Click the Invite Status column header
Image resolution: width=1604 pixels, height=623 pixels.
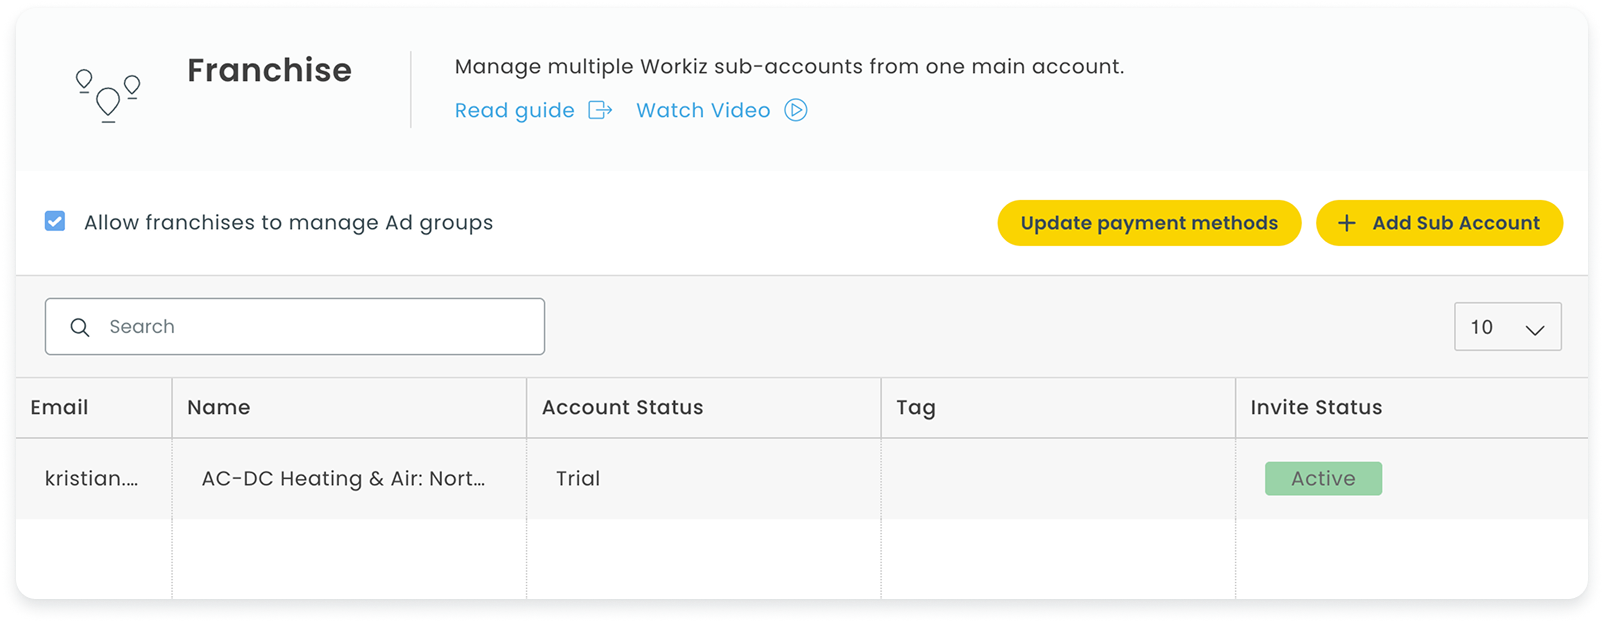(1316, 407)
